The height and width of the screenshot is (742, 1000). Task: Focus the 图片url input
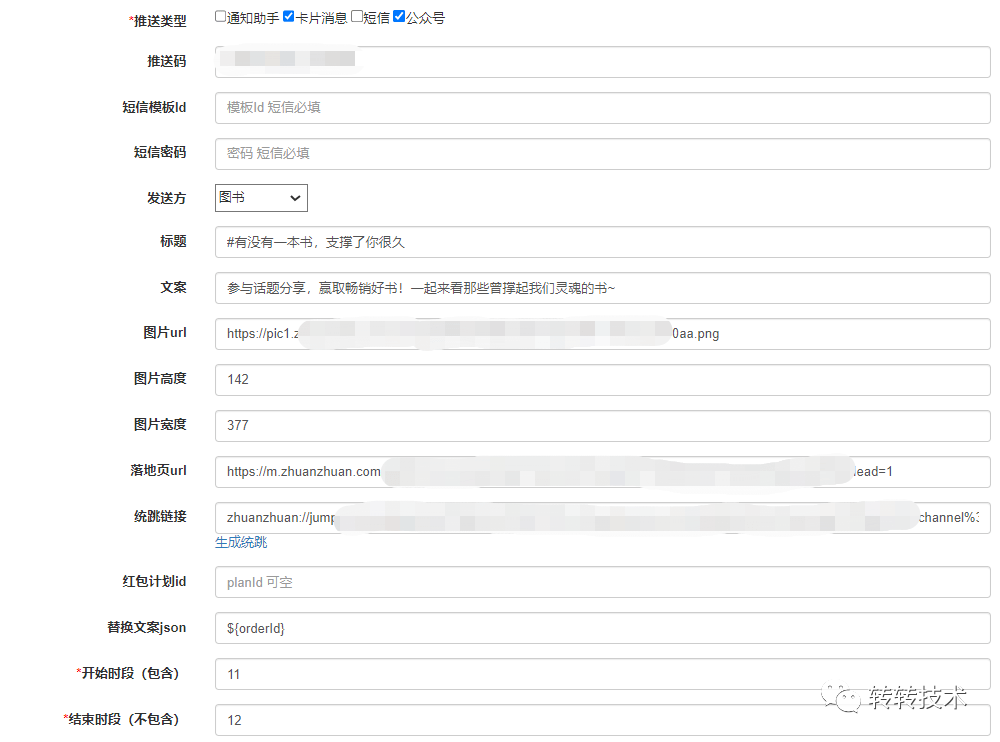pyautogui.click(x=603, y=334)
